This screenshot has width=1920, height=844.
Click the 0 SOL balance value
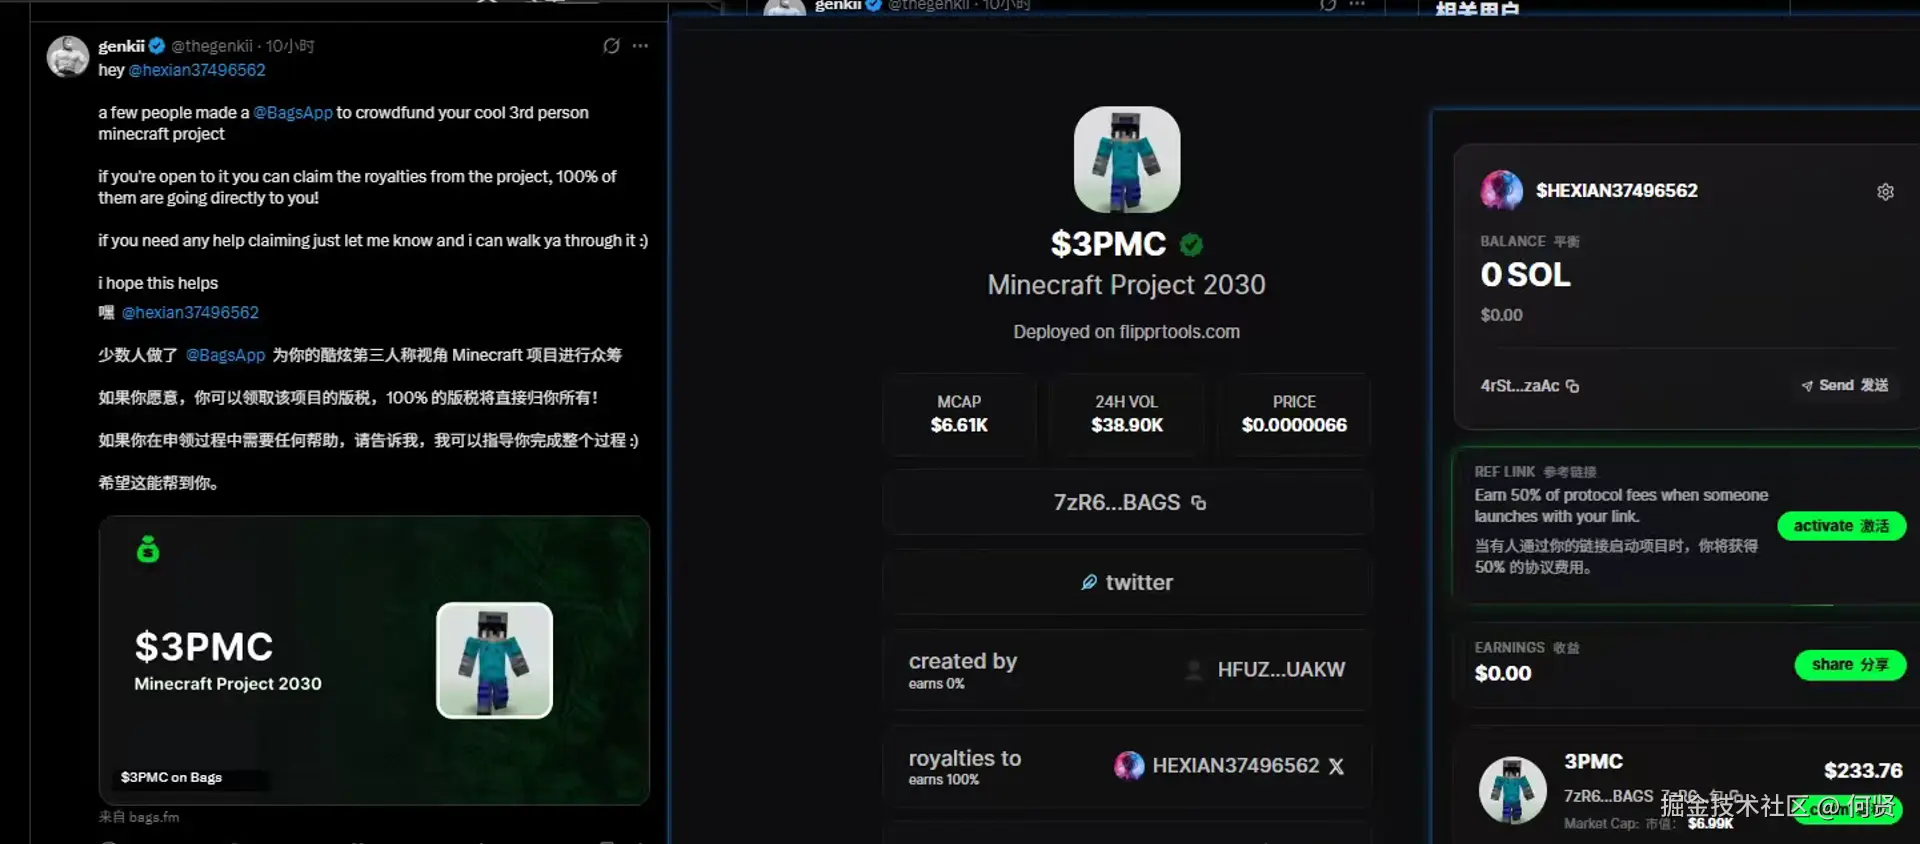tap(1525, 275)
